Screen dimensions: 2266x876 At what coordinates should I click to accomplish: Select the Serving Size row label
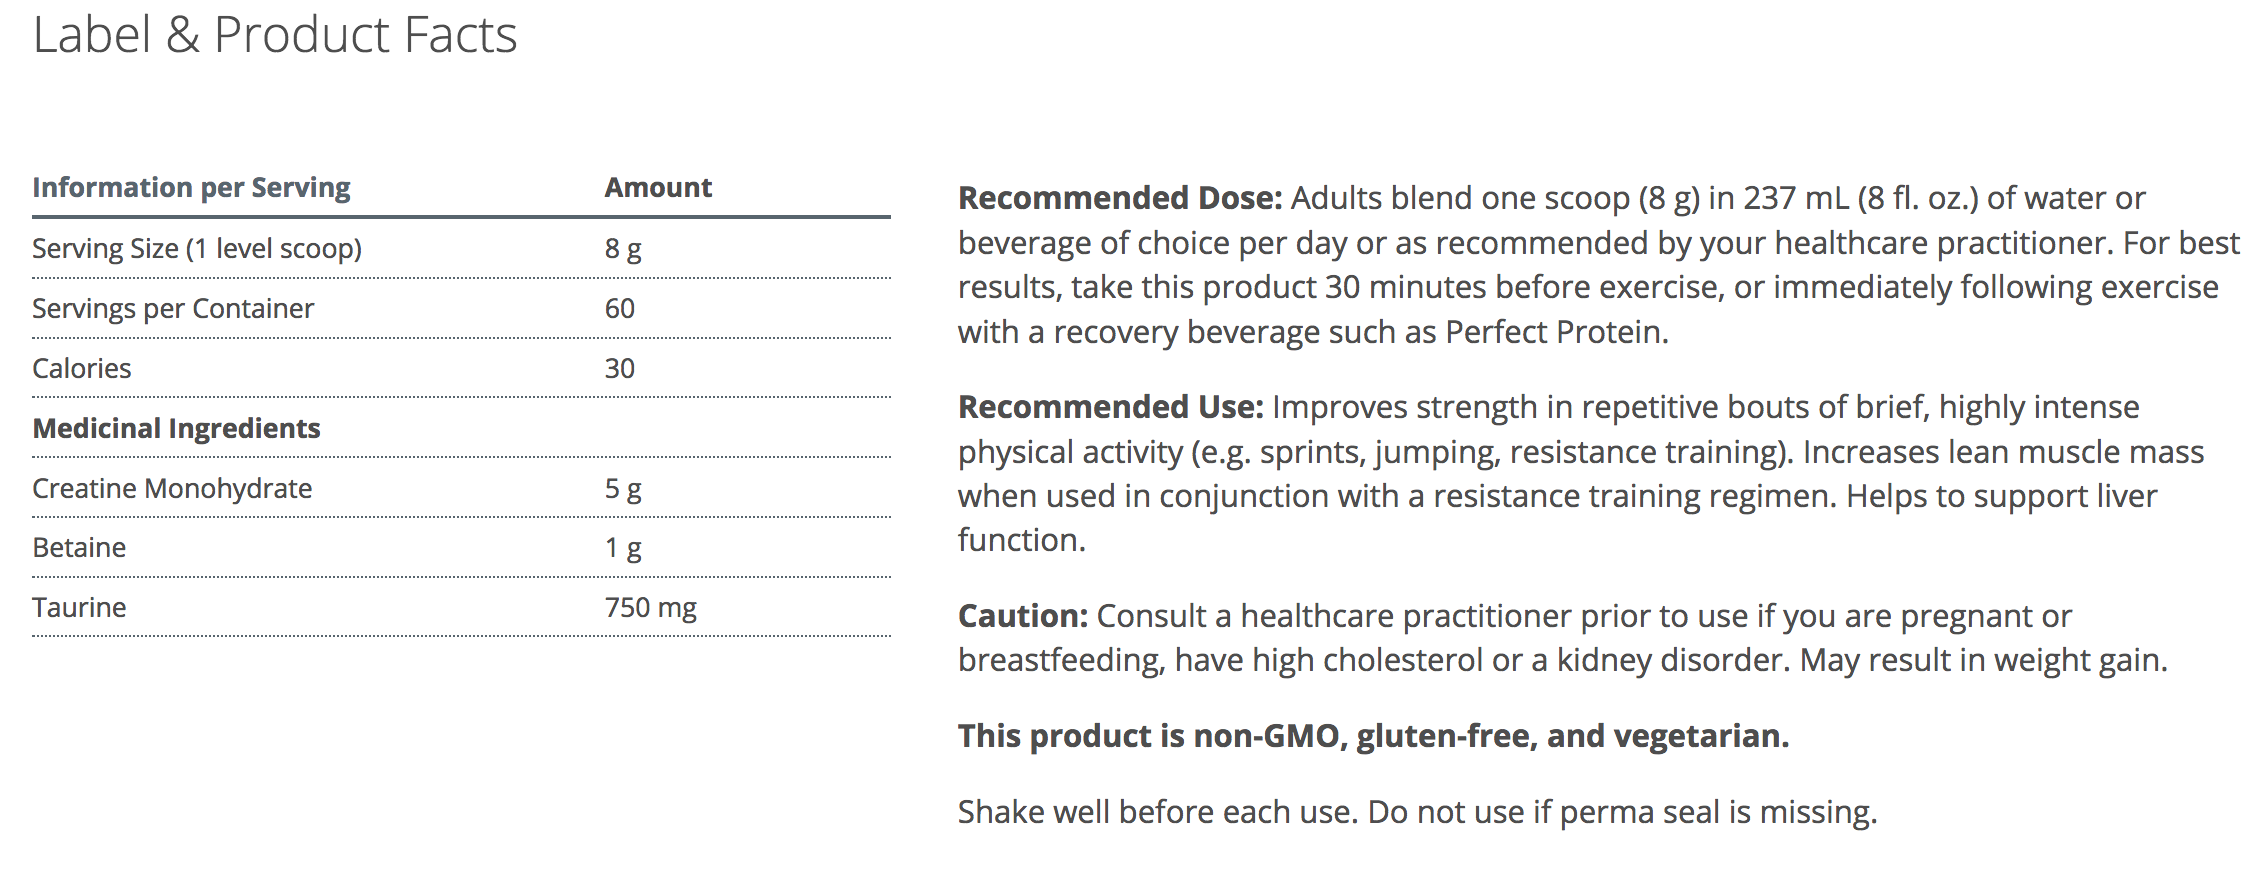(x=197, y=248)
